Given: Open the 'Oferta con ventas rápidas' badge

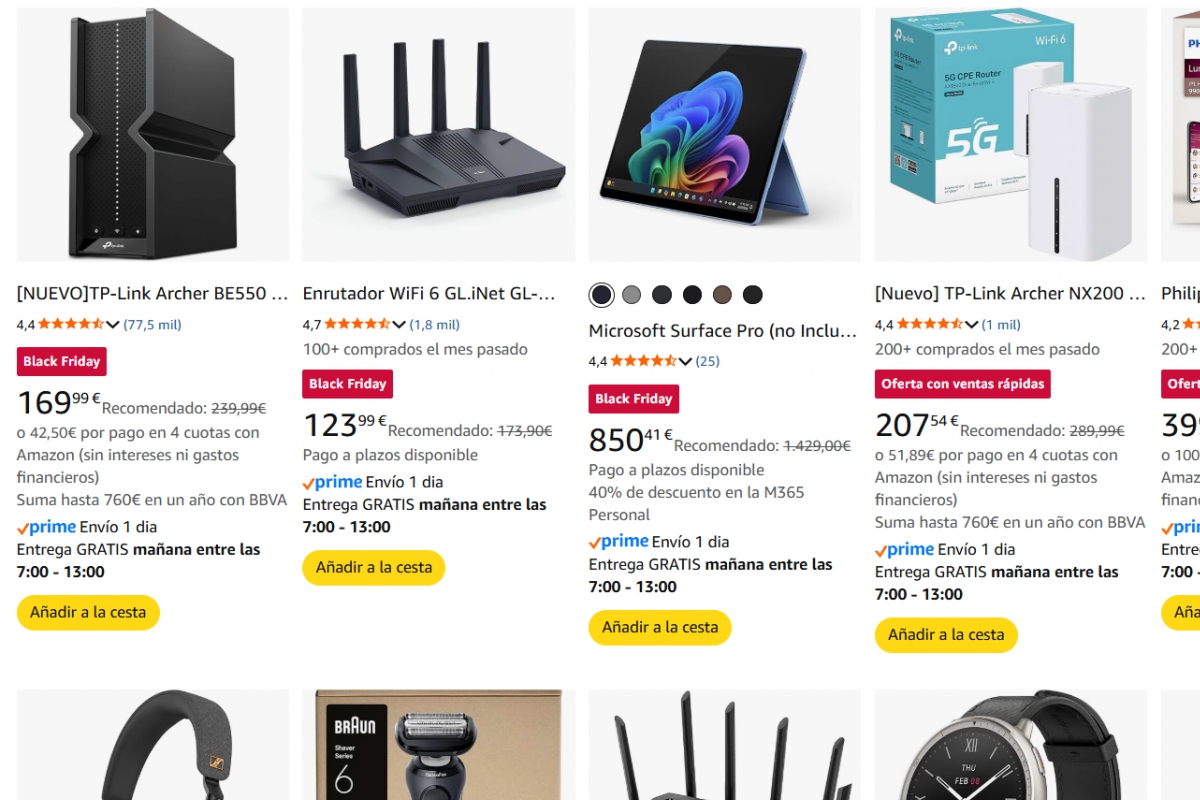Looking at the screenshot, I should pos(962,383).
